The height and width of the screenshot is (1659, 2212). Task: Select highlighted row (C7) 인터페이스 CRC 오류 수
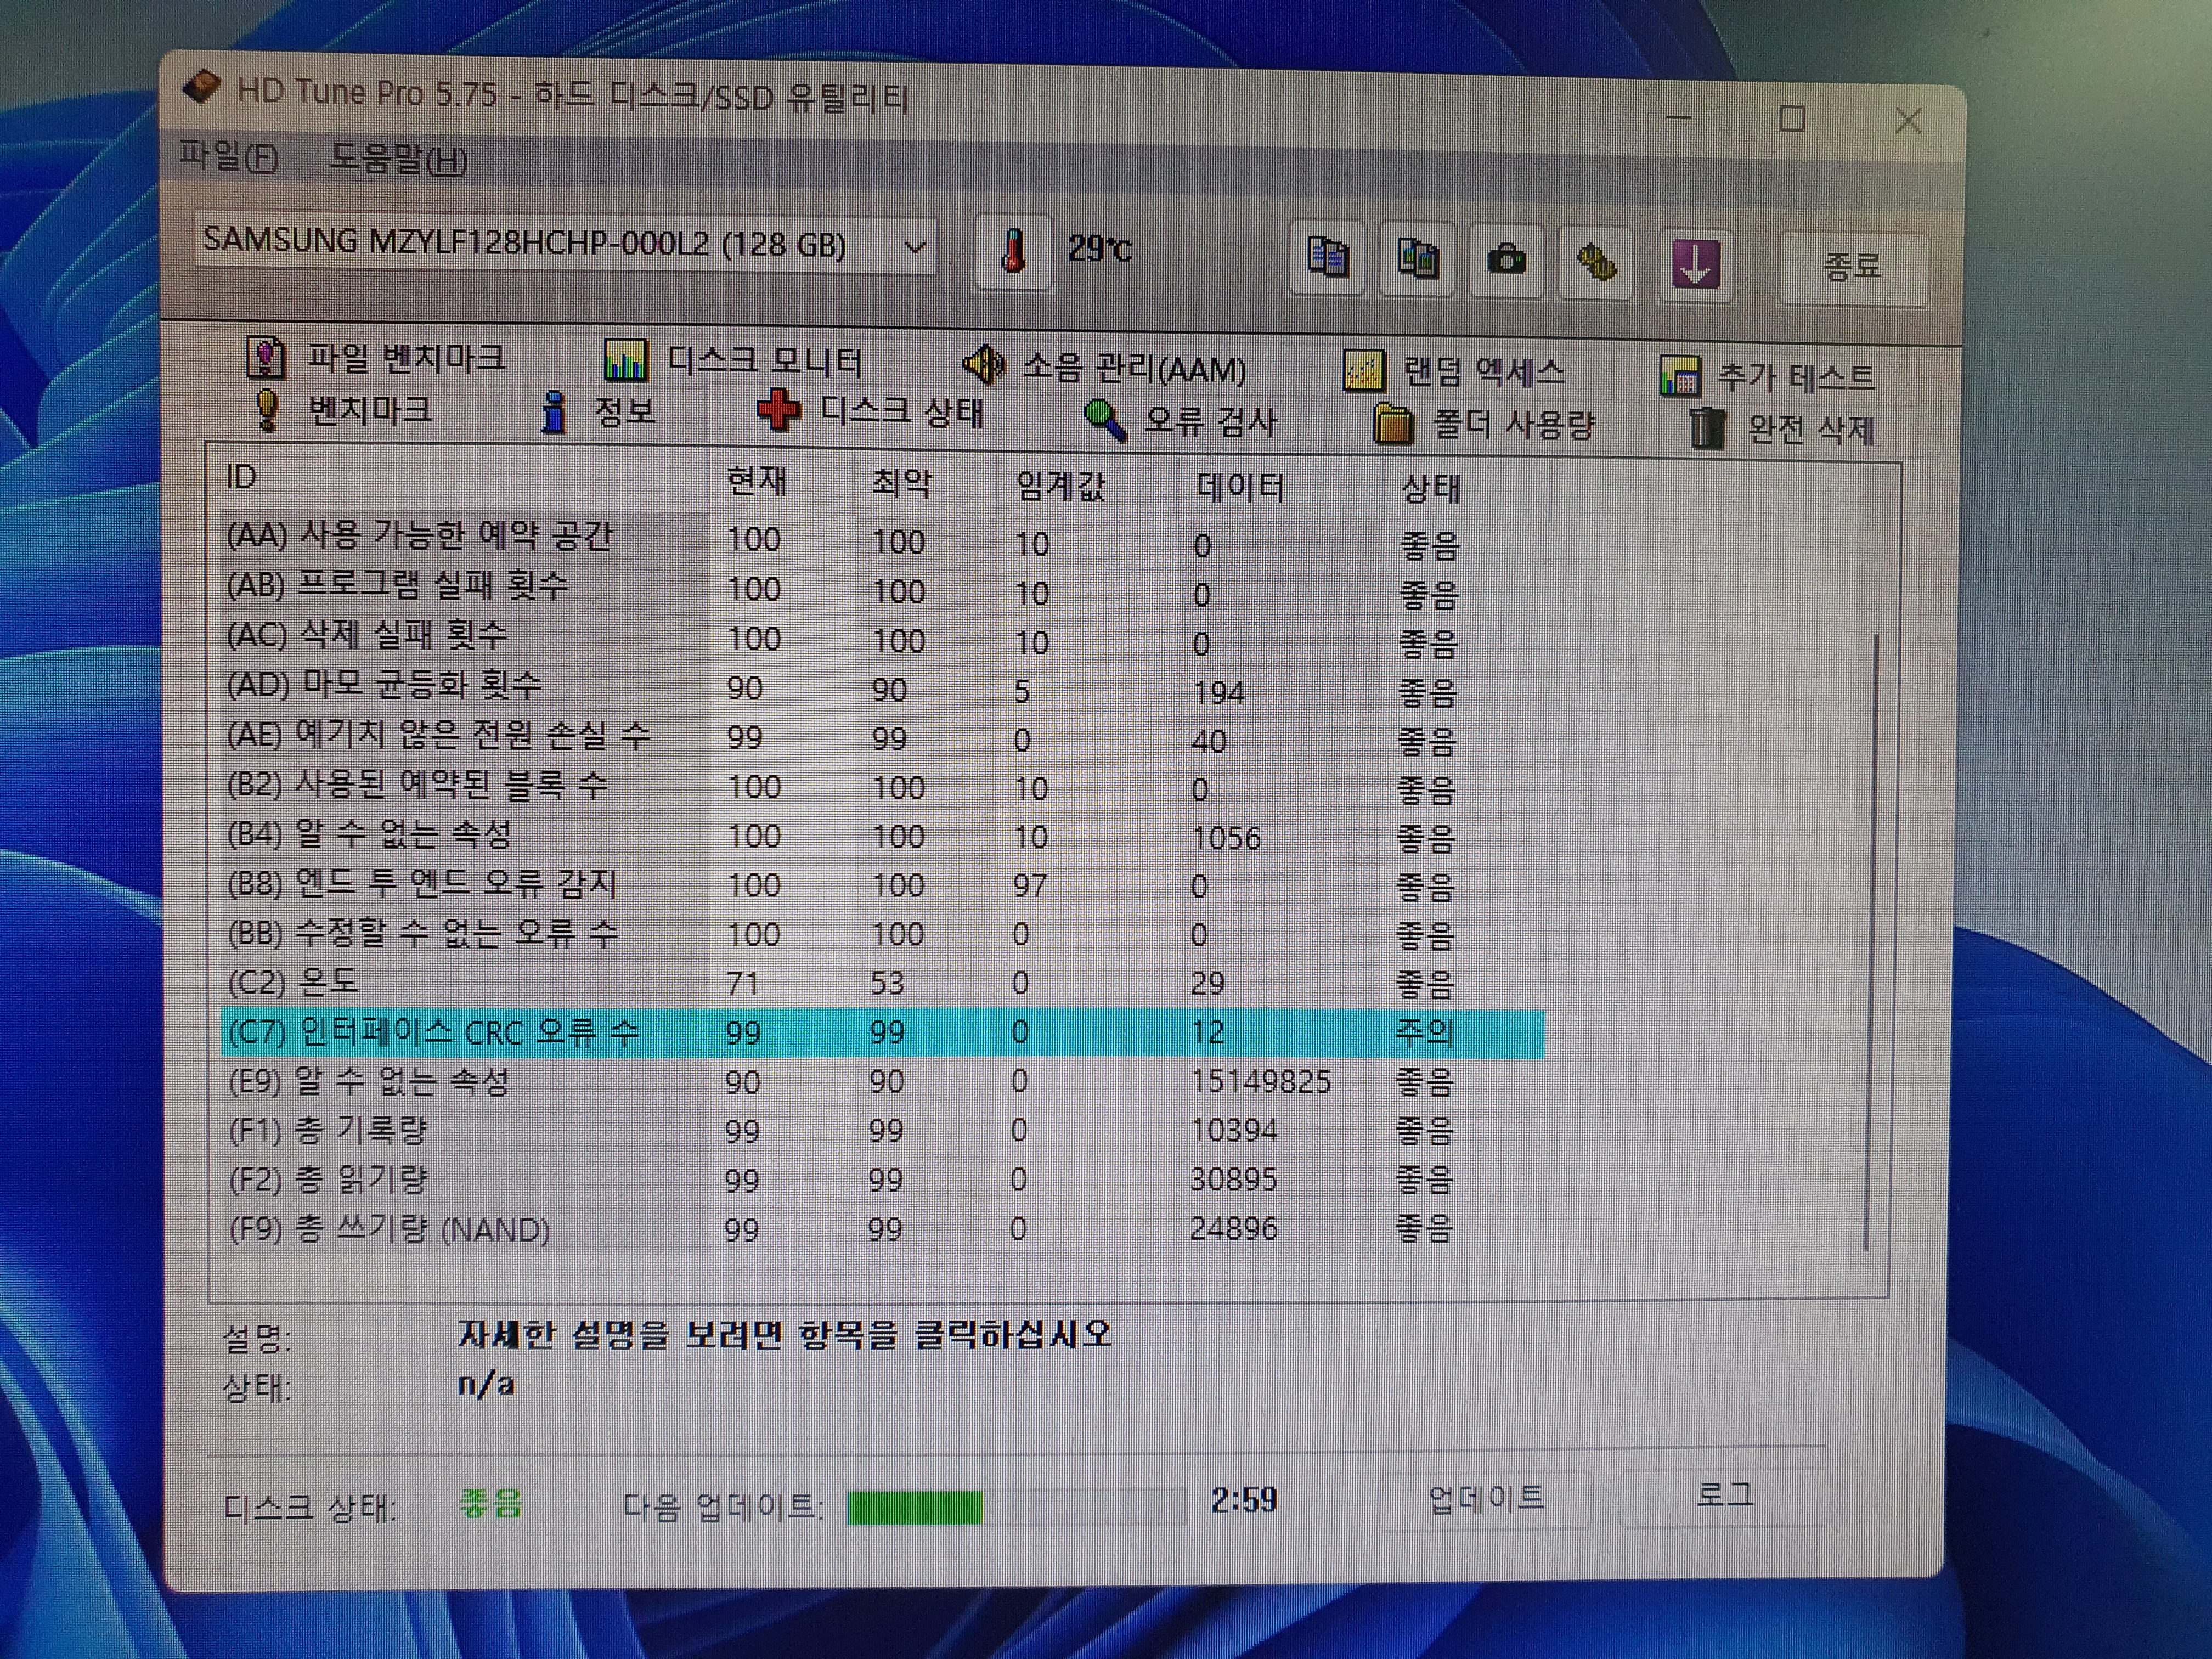(x=883, y=1032)
